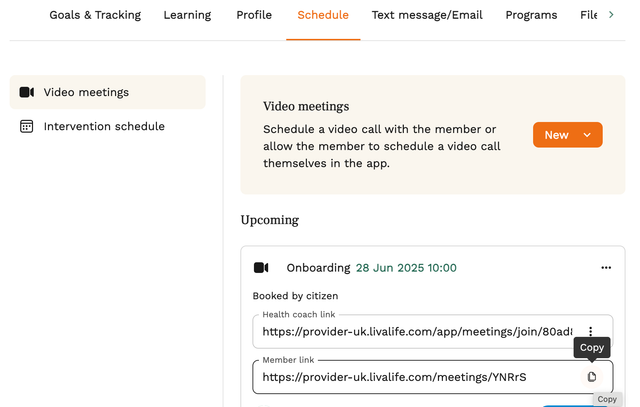Viewport: 640px width, 407px height.
Task: Click the camera icon beside Video meetings
Action: (x=27, y=93)
